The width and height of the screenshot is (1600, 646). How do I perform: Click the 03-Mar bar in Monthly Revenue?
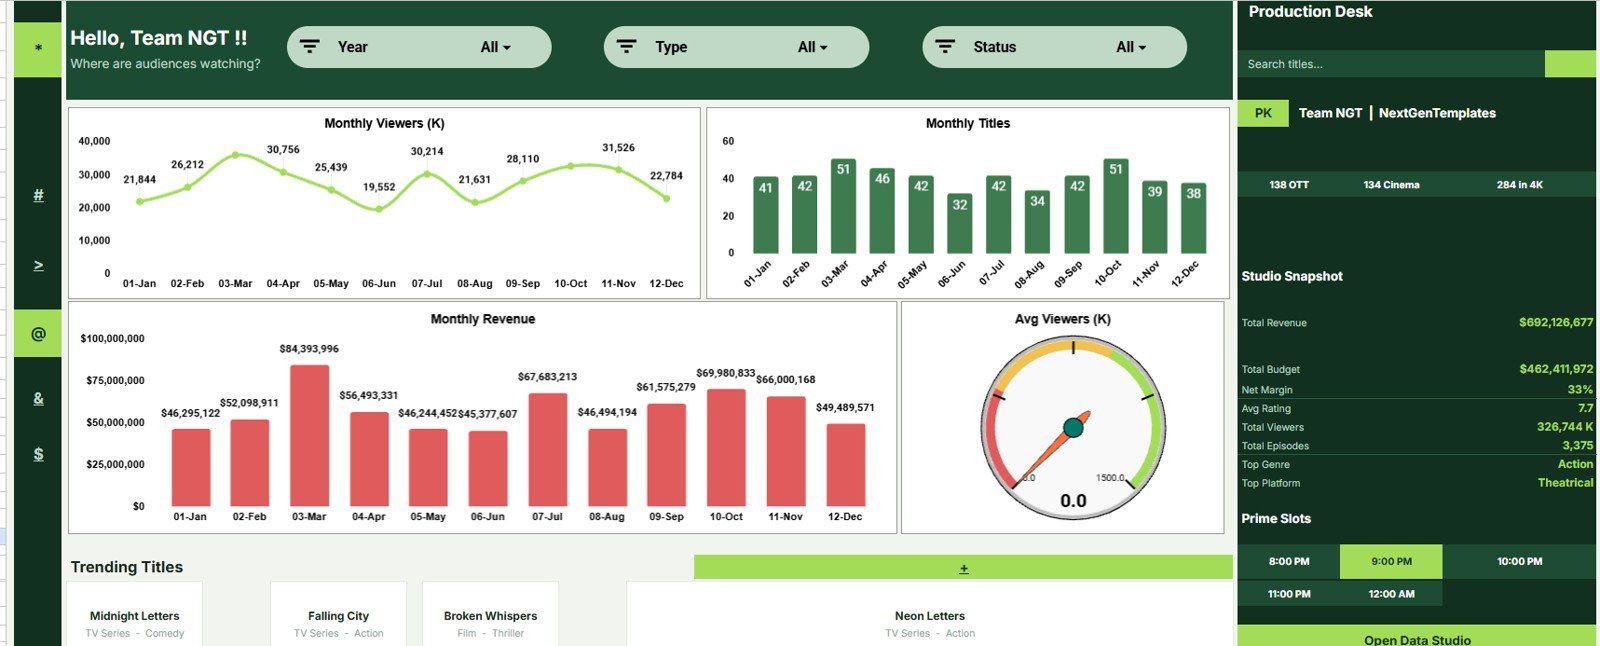point(309,436)
